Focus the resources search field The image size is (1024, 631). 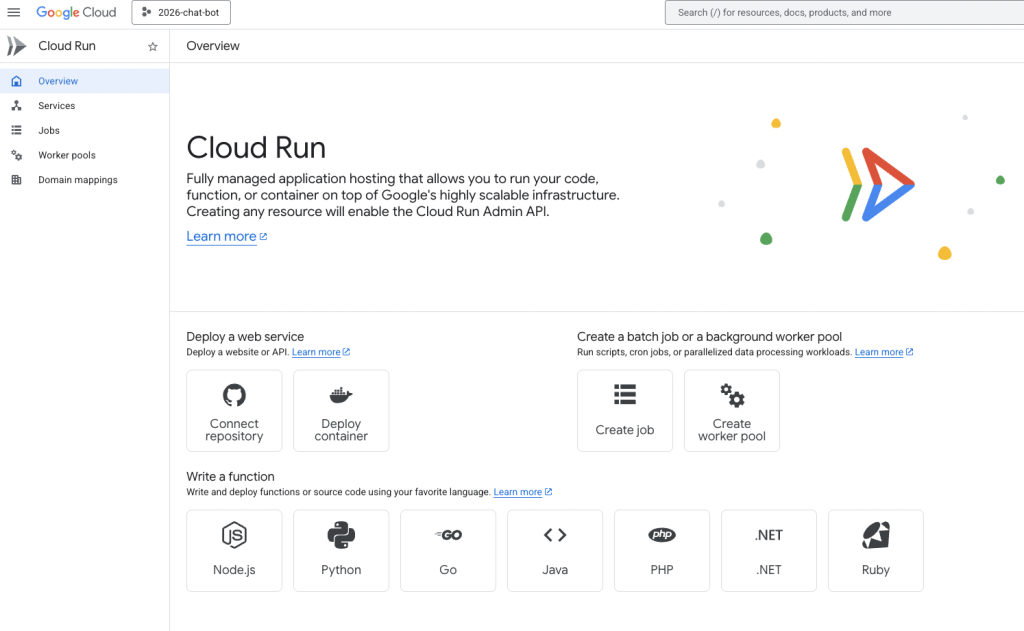(x=844, y=12)
